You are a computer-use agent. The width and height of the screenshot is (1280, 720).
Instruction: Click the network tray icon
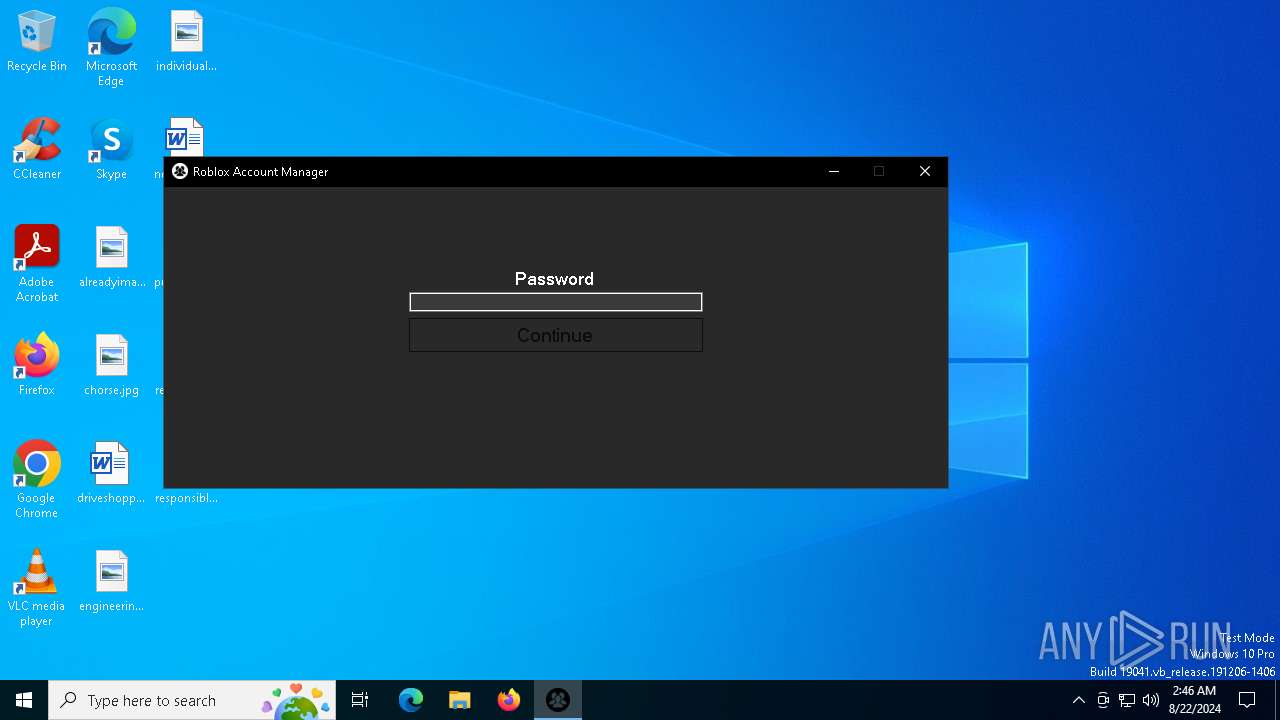click(1127, 700)
